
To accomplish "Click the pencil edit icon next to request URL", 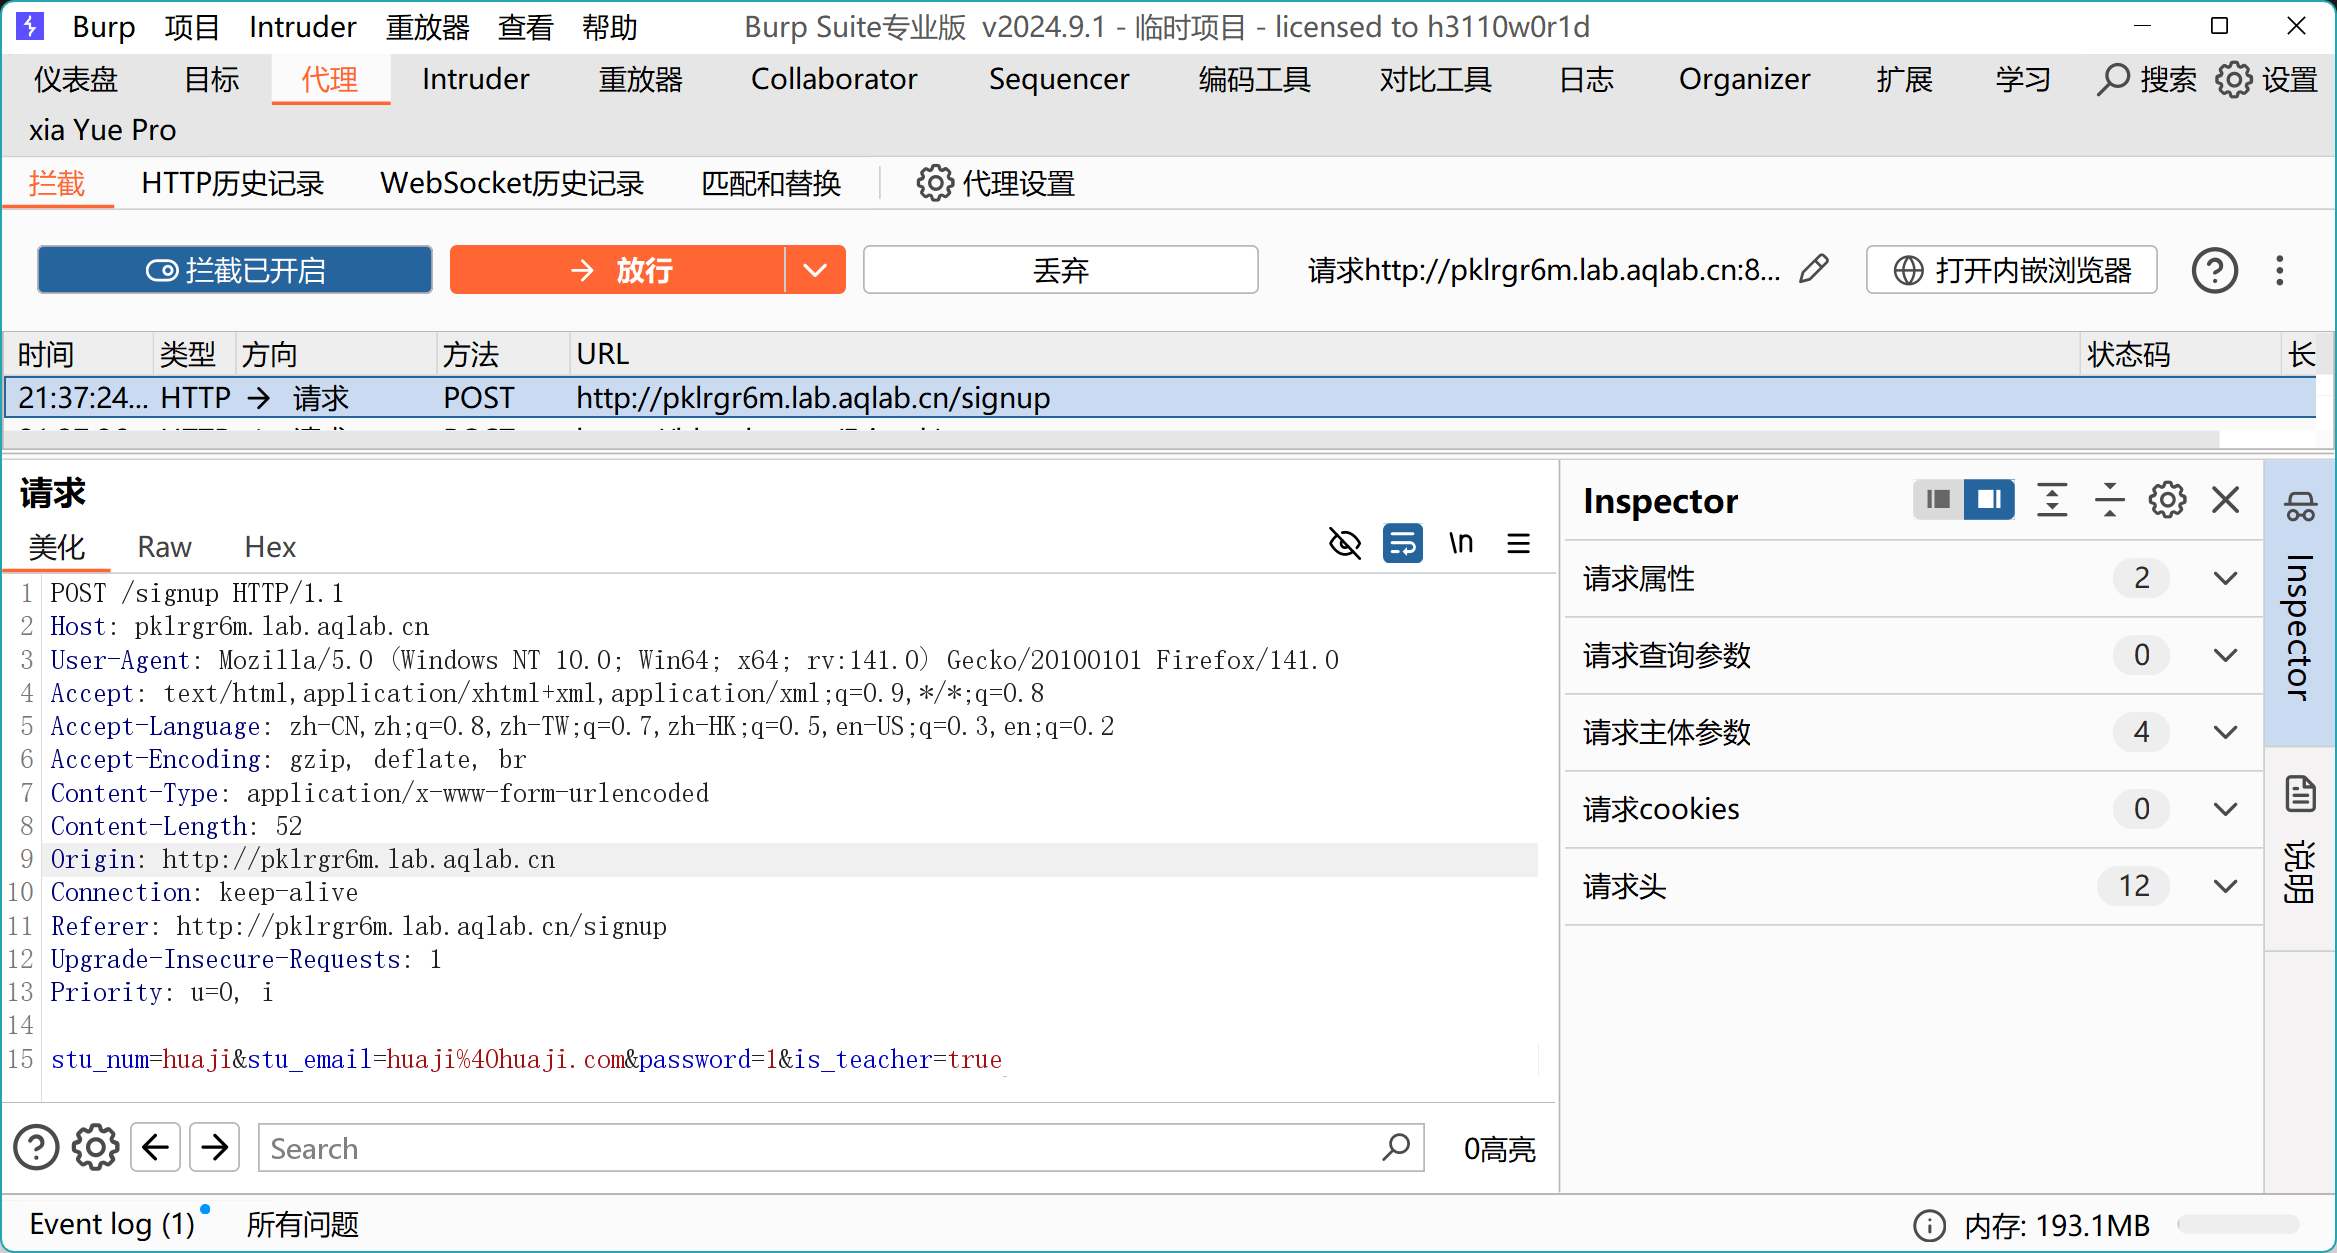I will (1813, 269).
